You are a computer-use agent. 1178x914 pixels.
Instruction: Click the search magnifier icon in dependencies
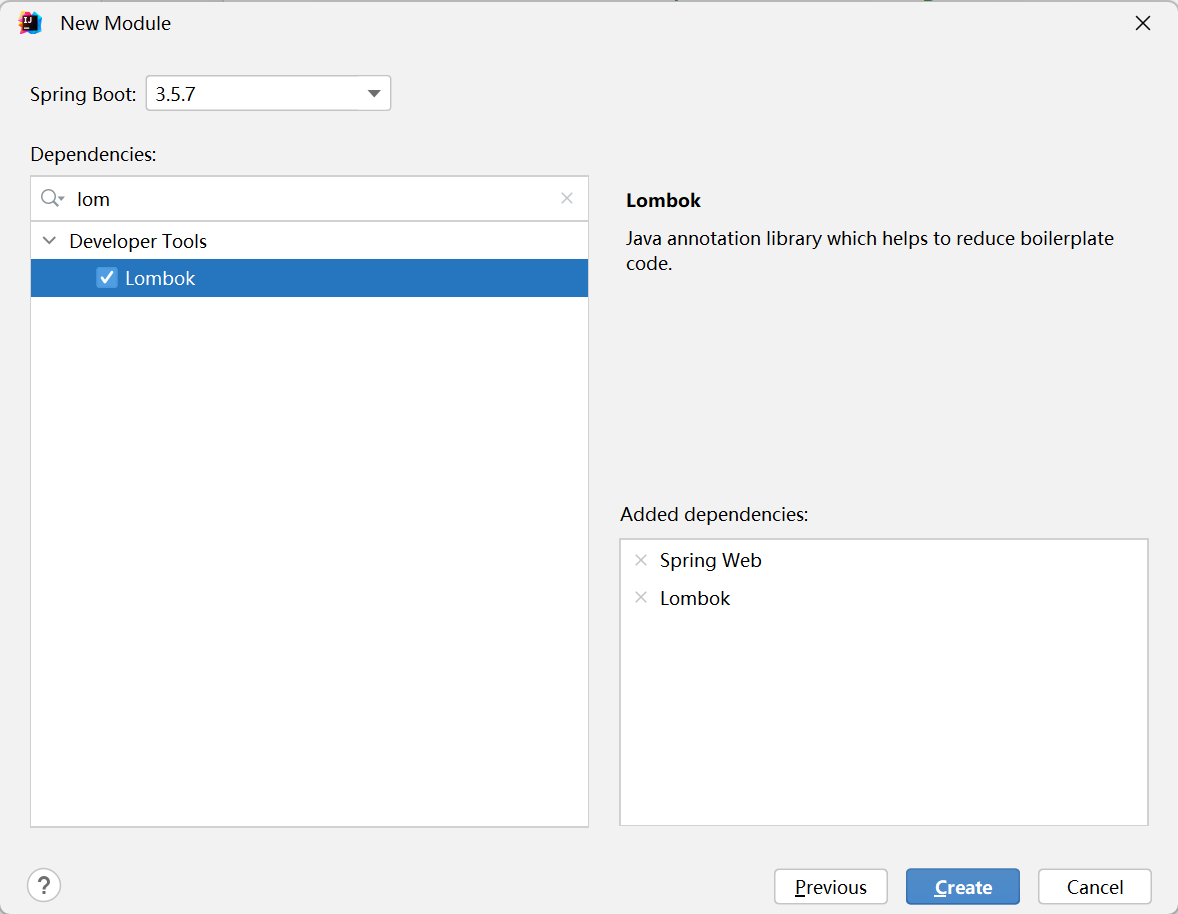pyautogui.click(x=52, y=198)
